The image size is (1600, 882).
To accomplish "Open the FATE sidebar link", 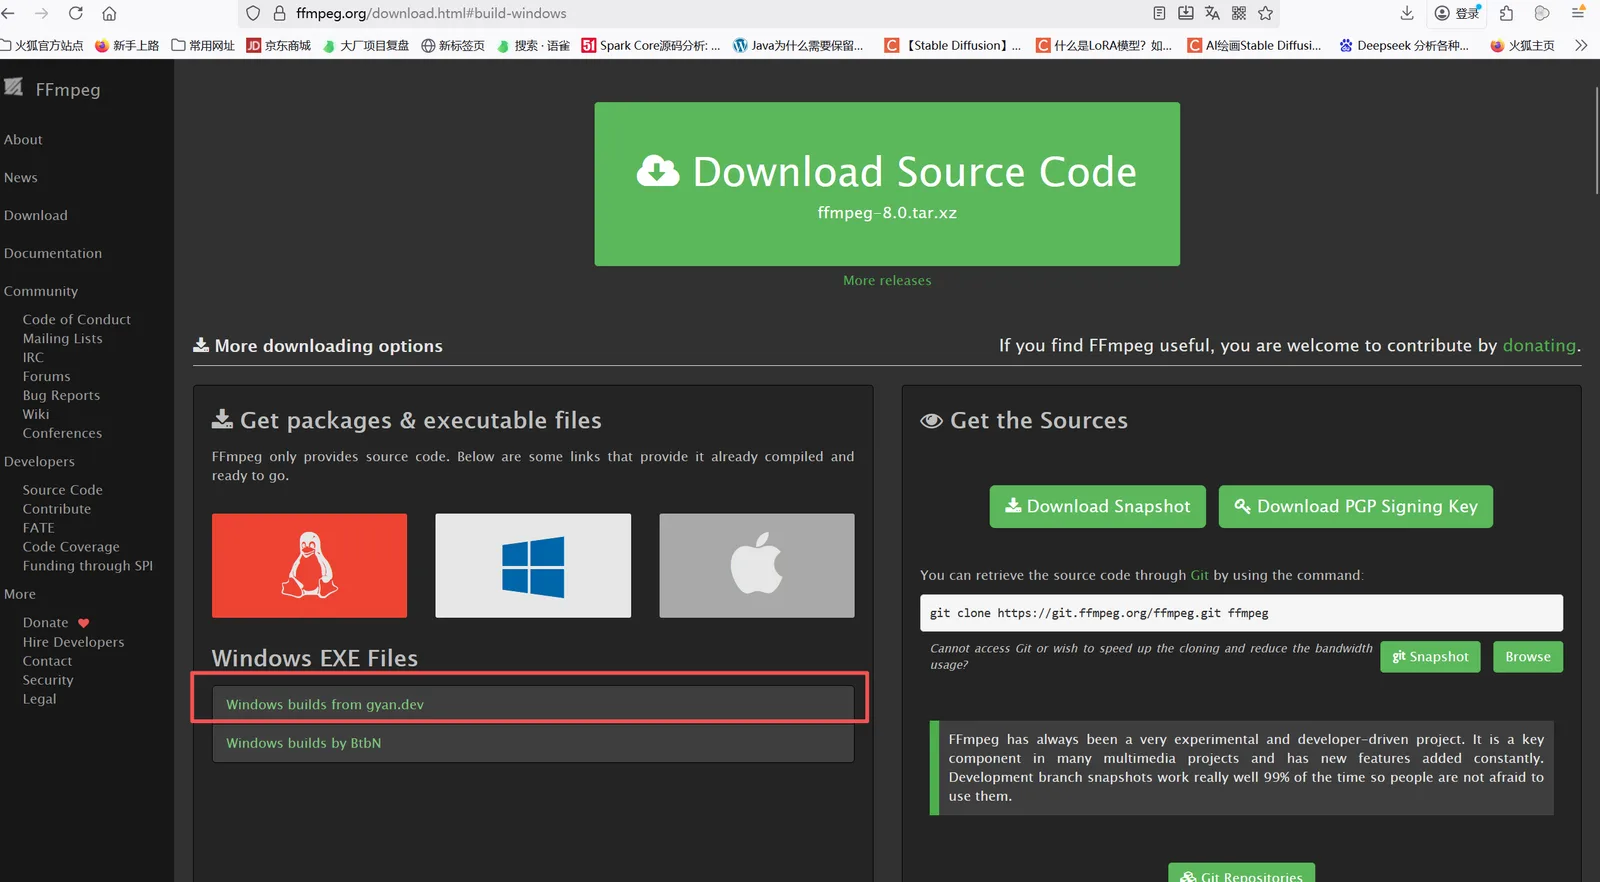I will coord(39,528).
